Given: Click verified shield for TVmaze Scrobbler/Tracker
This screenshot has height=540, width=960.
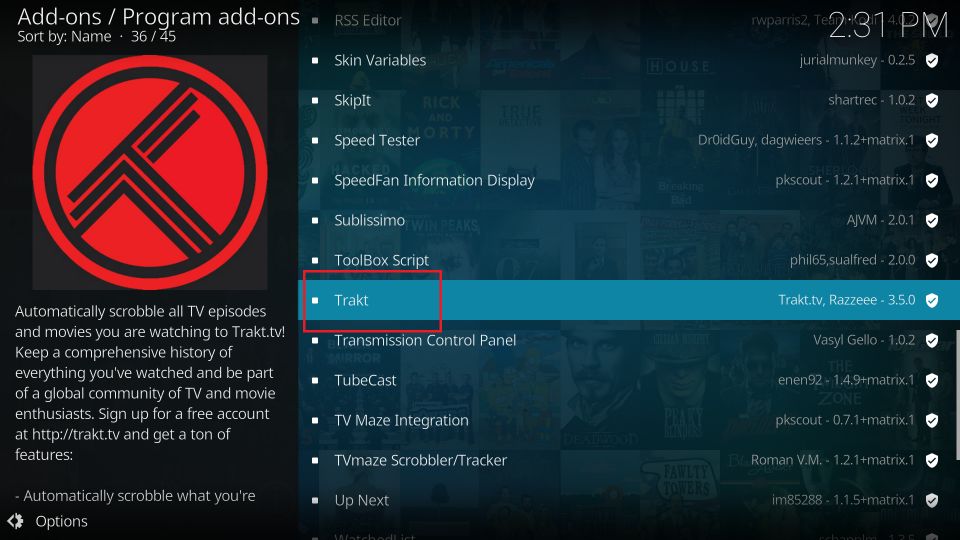Looking at the screenshot, I should [932, 460].
